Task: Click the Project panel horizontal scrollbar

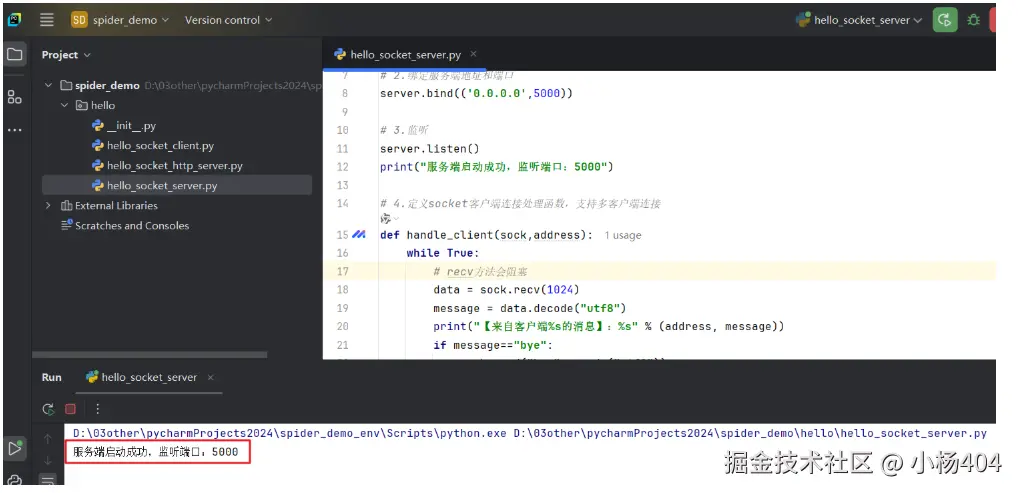Action: [x=149, y=355]
